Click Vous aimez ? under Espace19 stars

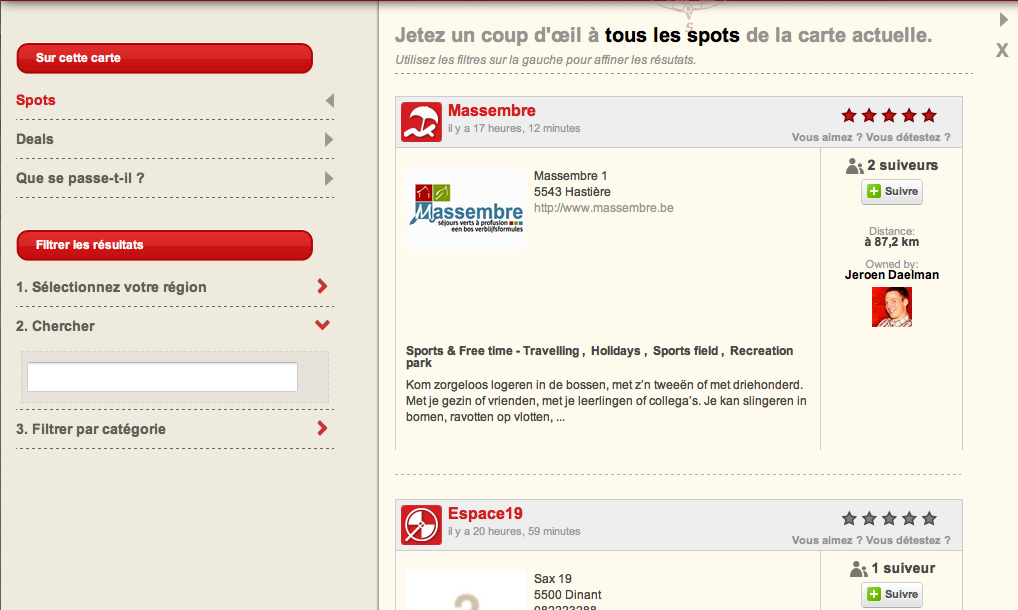pos(827,540)
